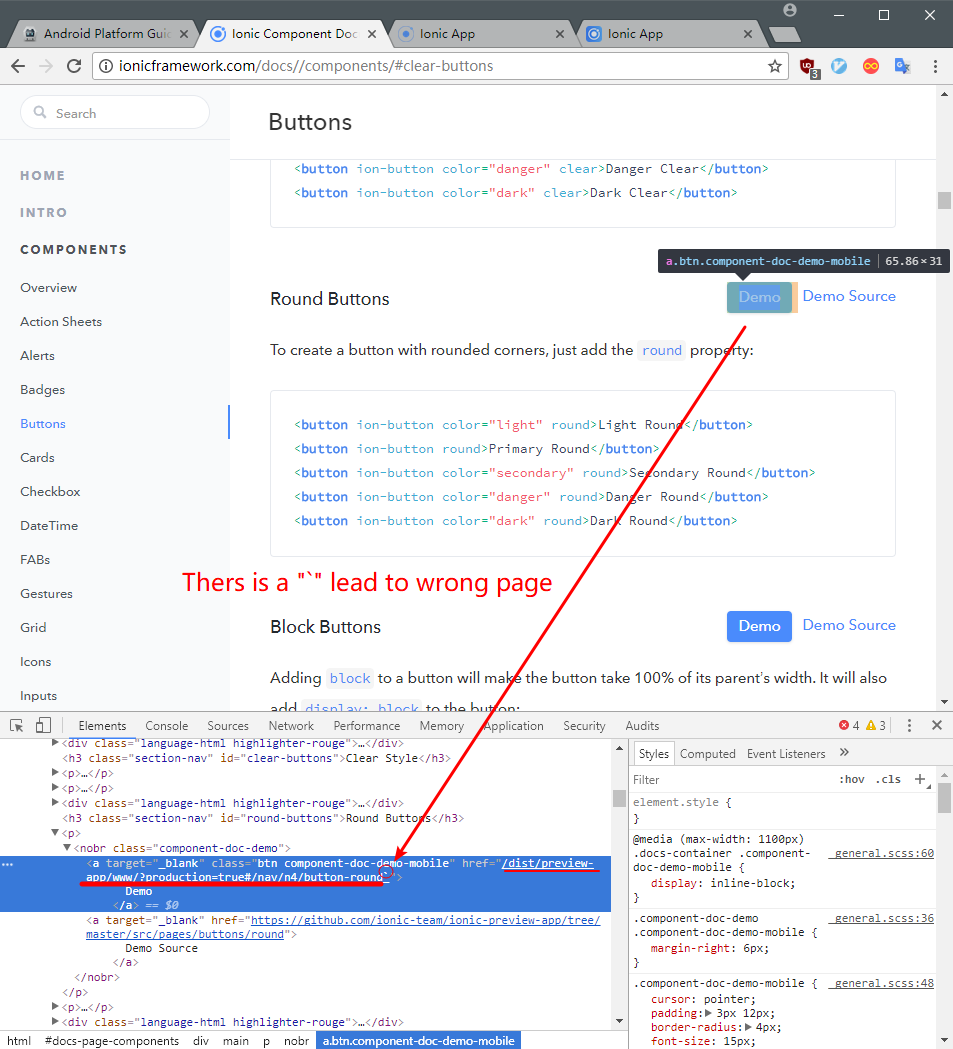The image size is (953, 1049).
Task: Select the inspect element tool in DevTools
Action: pos(15,724)
